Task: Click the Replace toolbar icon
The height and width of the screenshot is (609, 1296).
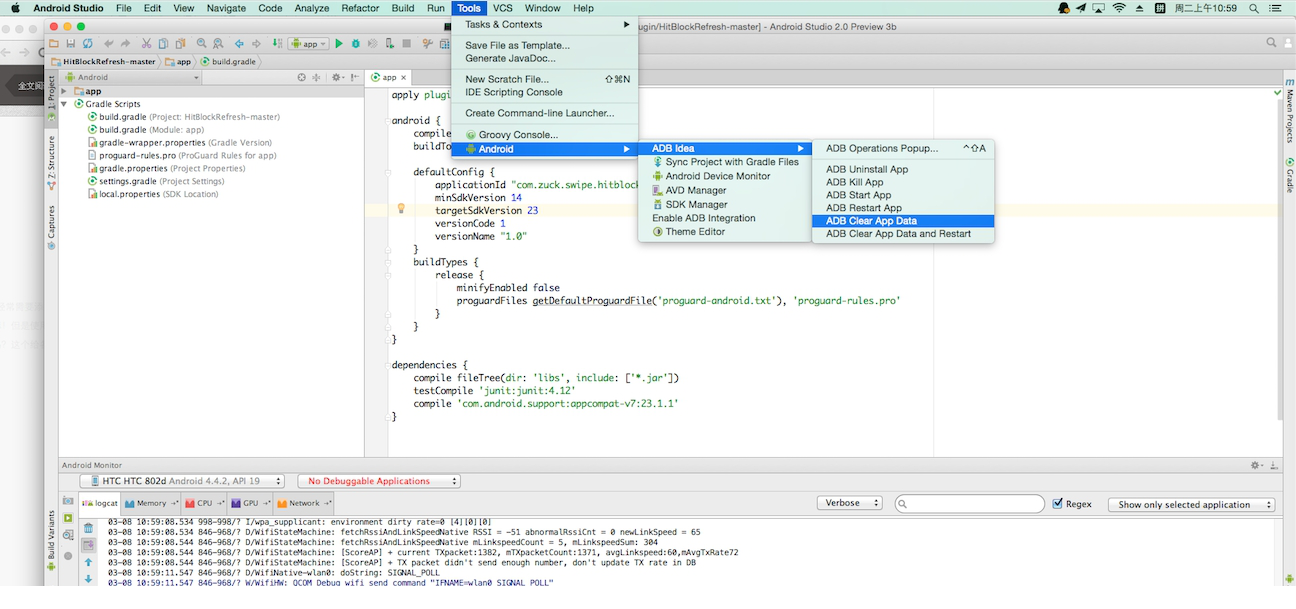Action: 218,44
